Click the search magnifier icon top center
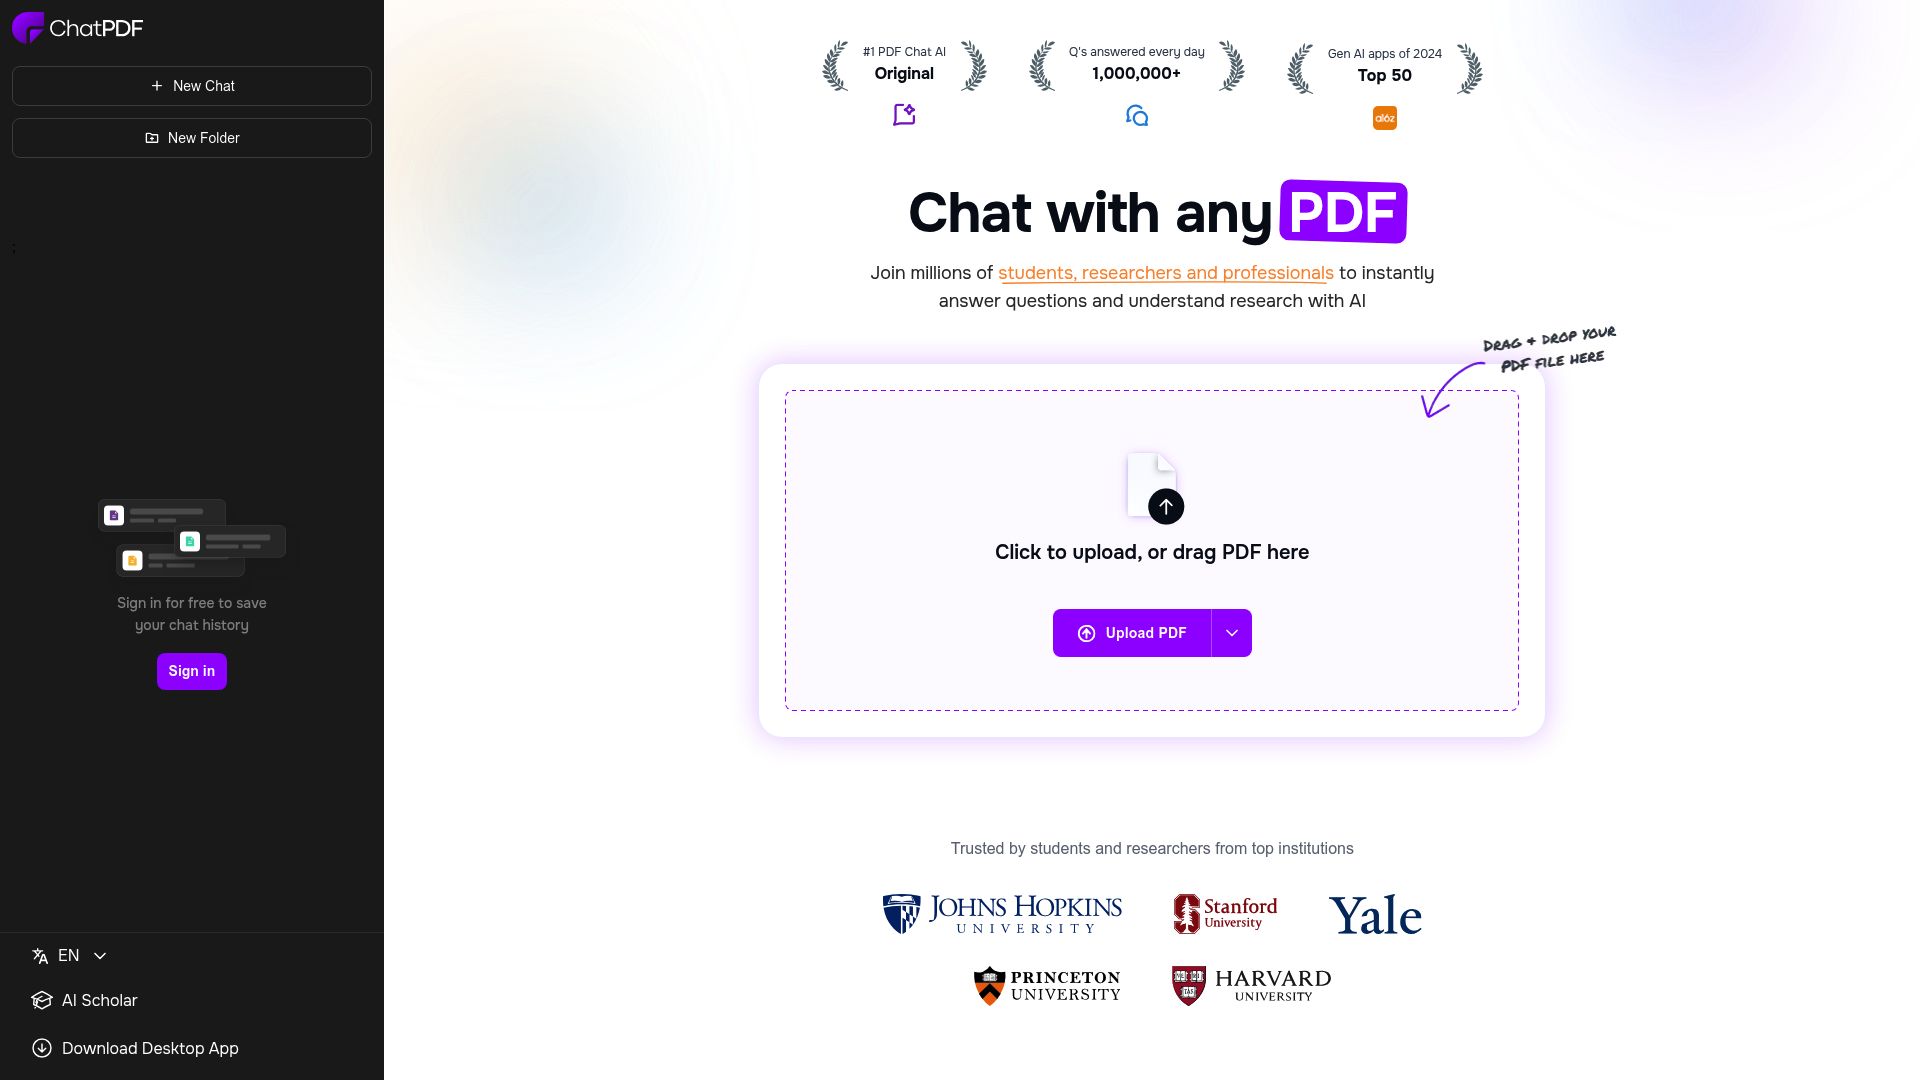The height and width of the screenshot is (1080, 1920). tap(1137, 116)
